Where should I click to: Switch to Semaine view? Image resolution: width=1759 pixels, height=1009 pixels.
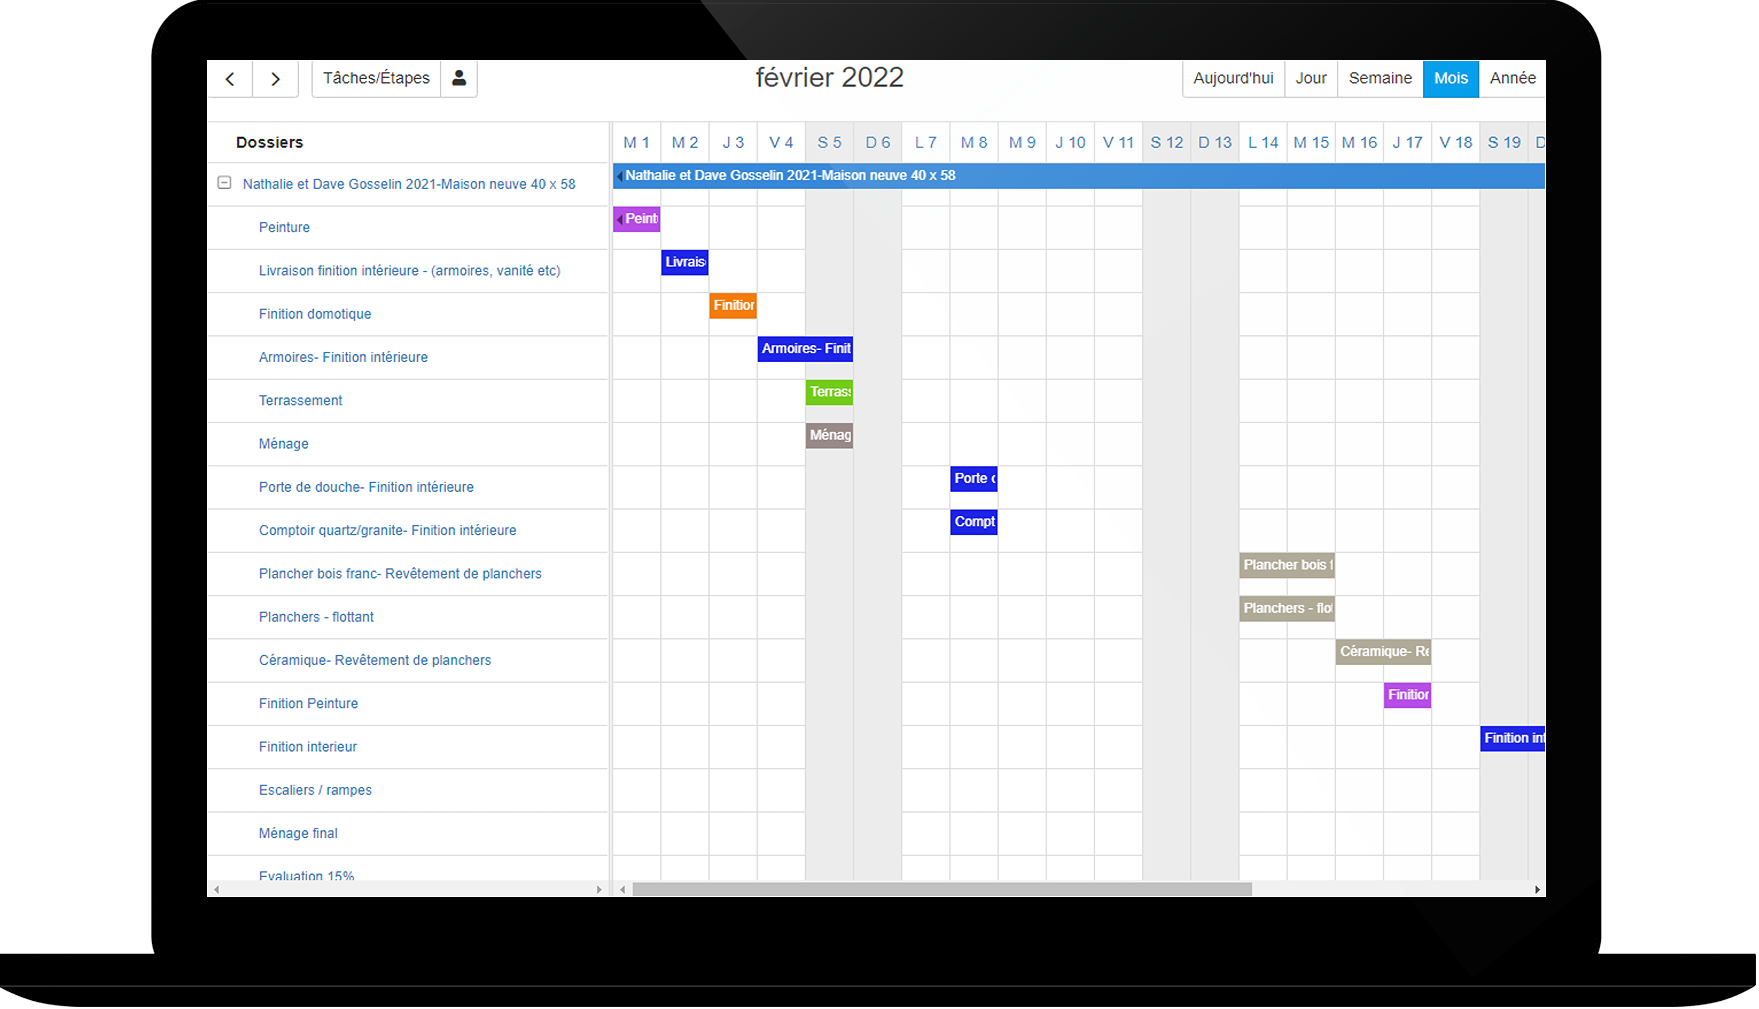coord(1379,79)
